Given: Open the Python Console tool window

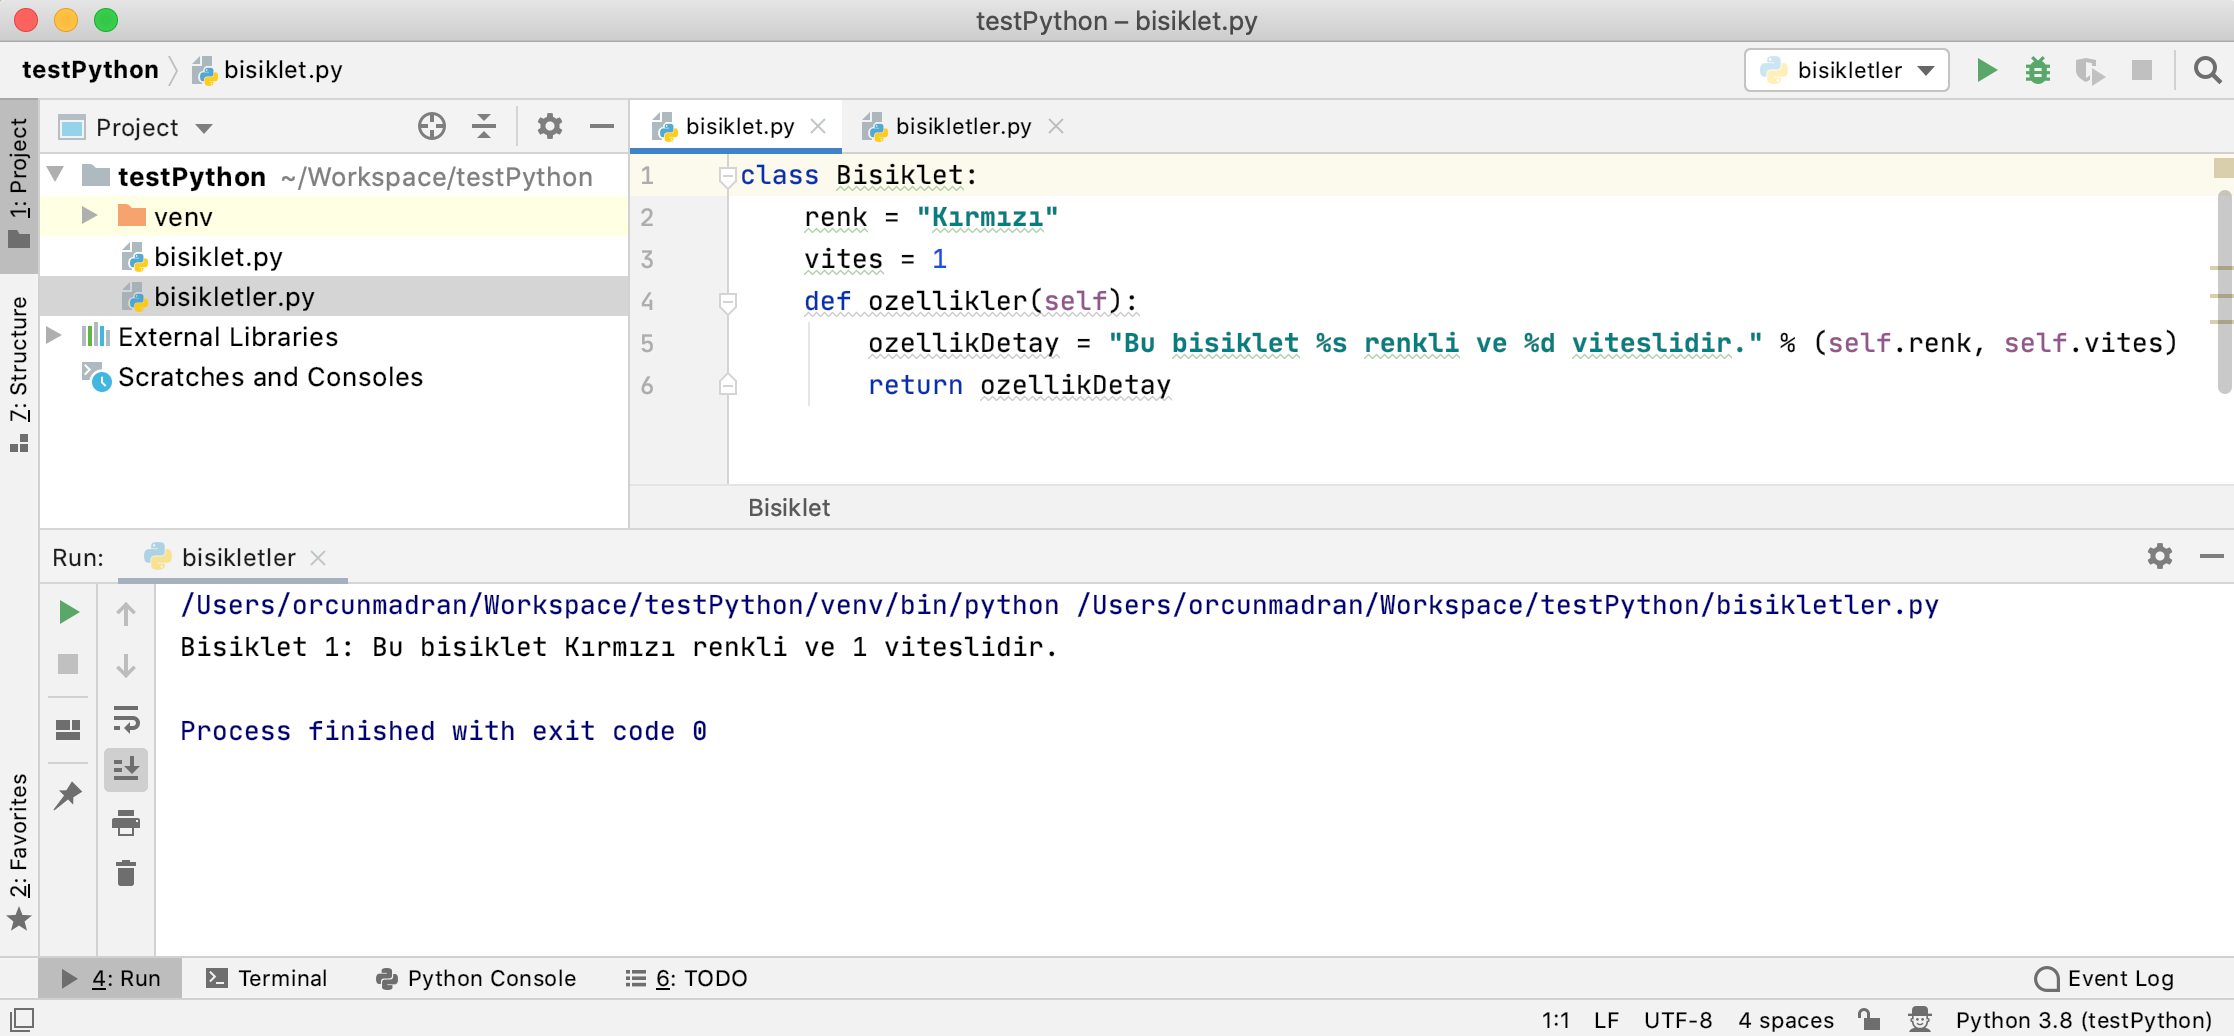Looking at the screenshot, I should [476, 978].
